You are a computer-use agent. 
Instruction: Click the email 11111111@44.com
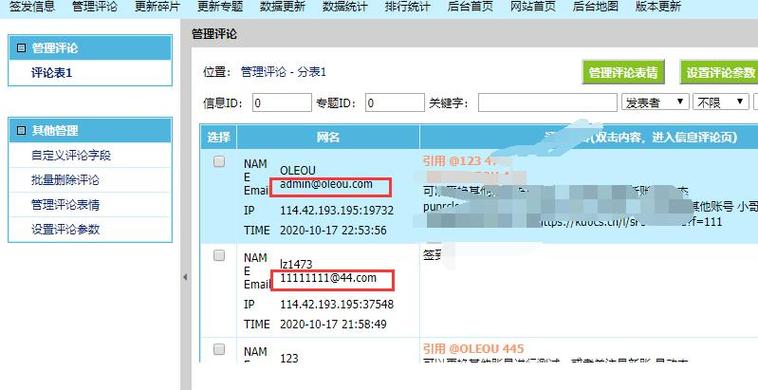[328, 278]
